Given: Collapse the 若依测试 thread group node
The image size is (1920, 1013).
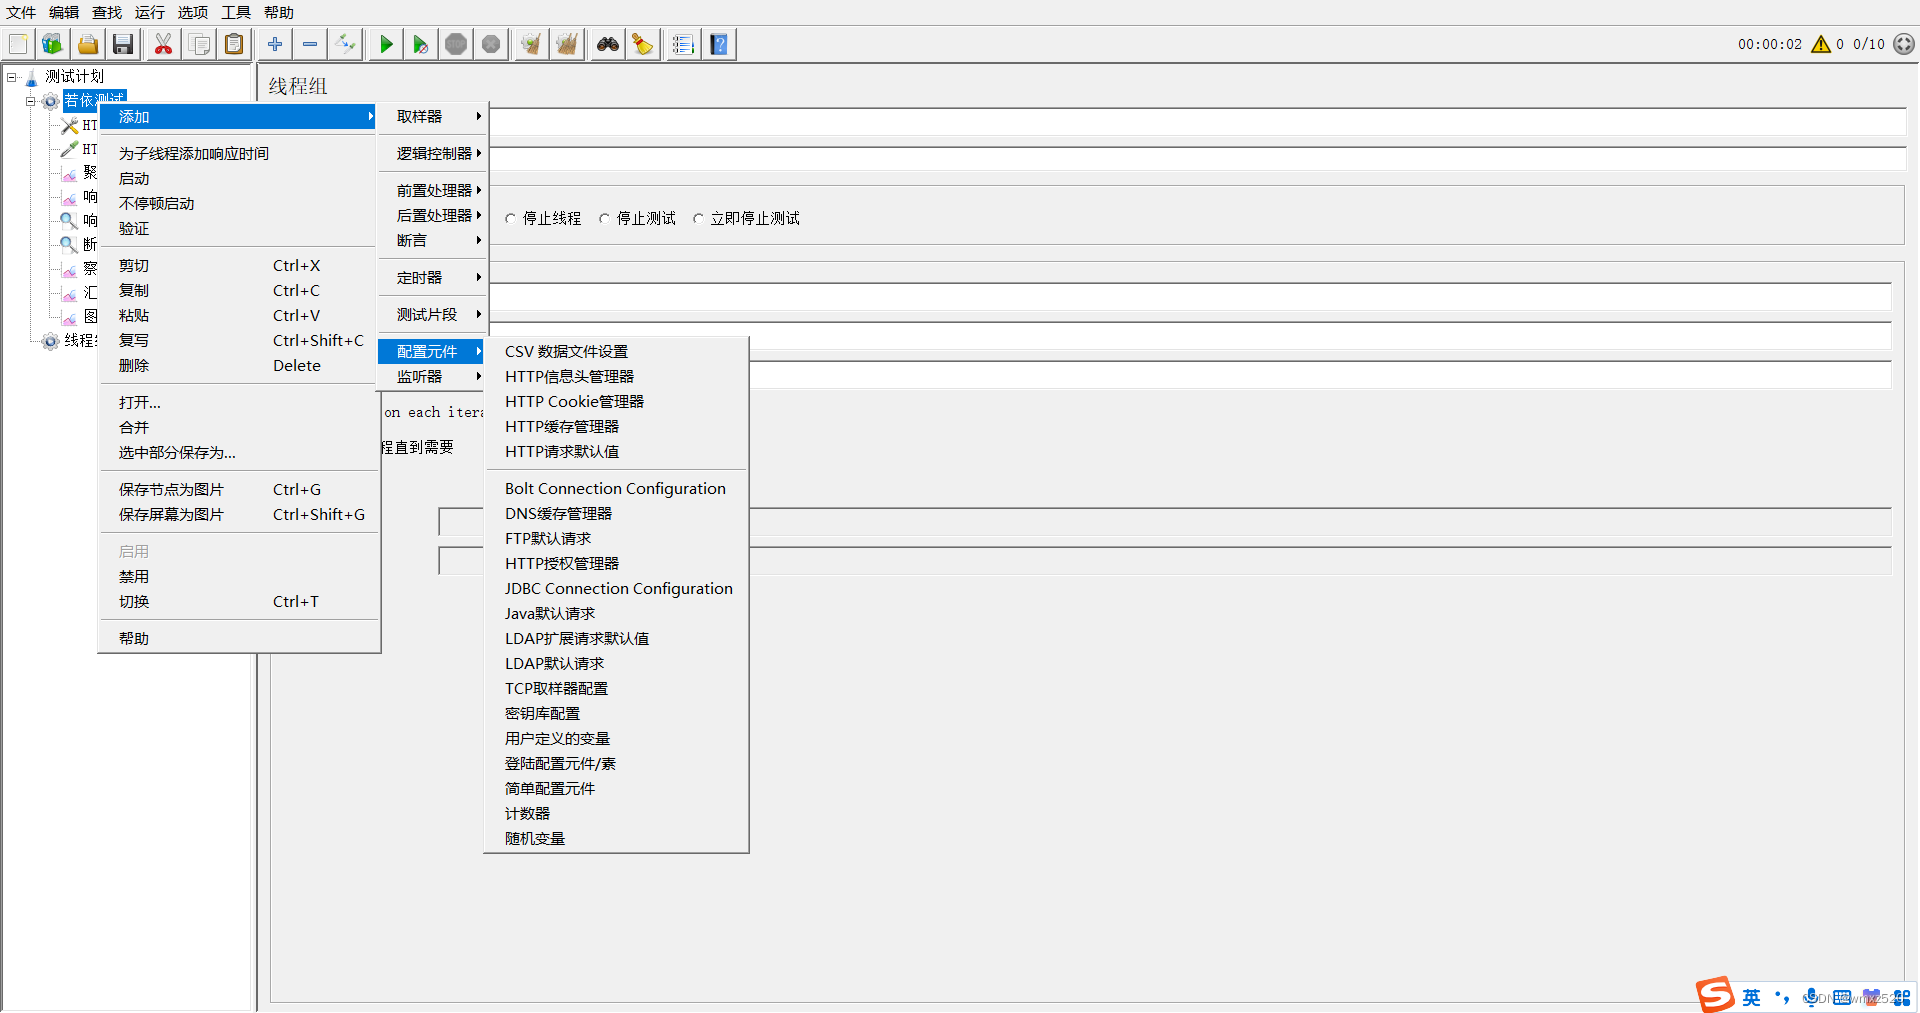Looking at the screenshot, I should [x=31, y=101].
